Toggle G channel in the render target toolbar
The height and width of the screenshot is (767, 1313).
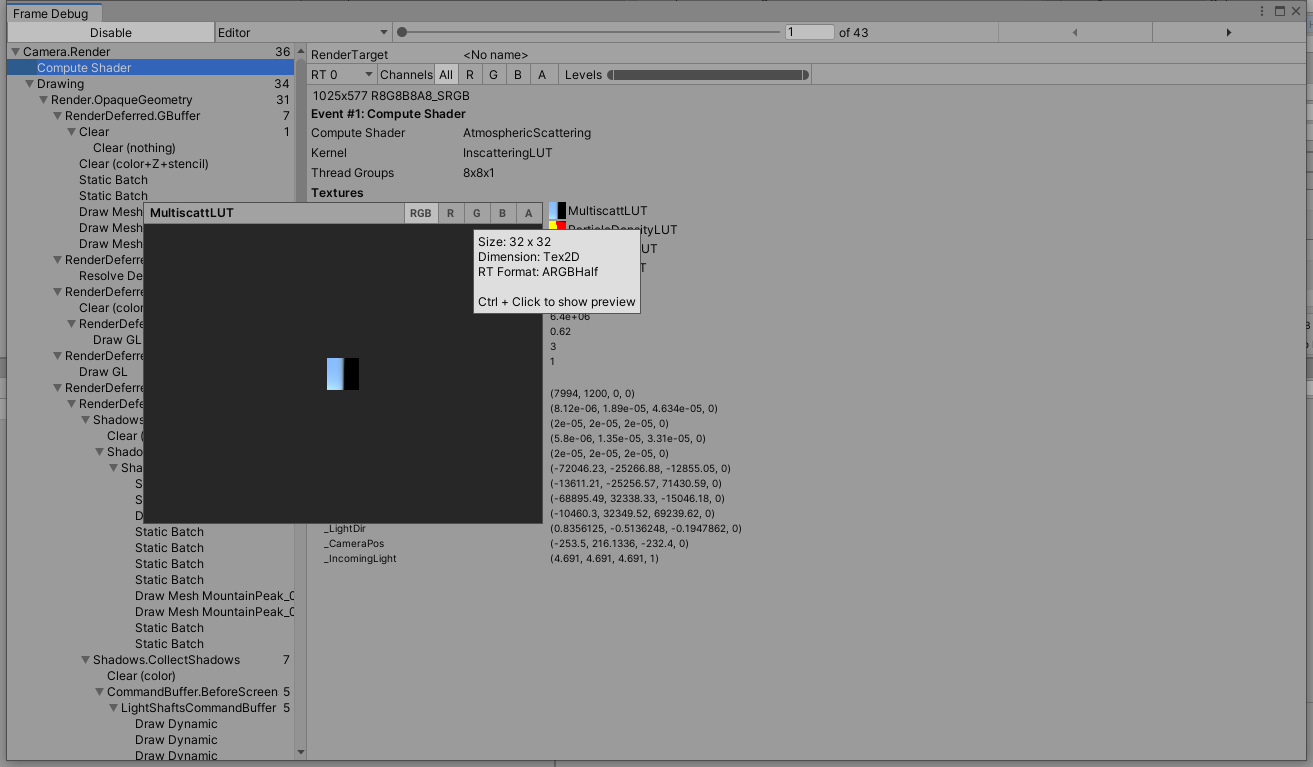click(494, 75)
